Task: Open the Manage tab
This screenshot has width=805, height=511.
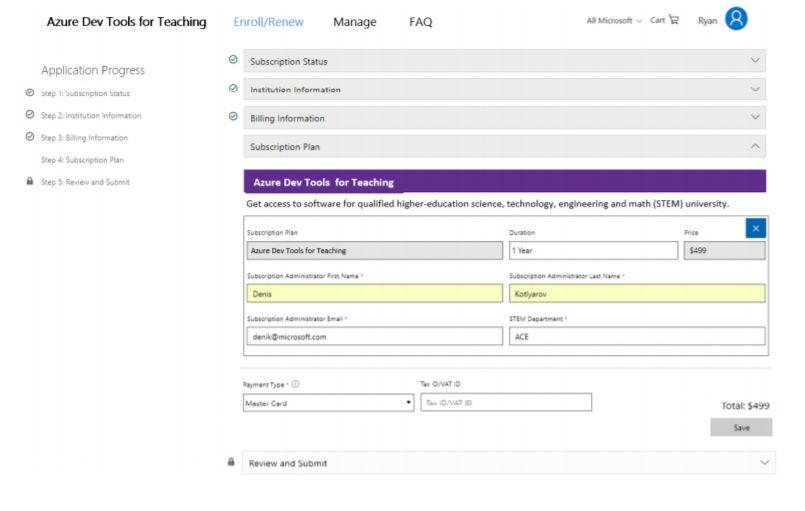Action: click(x=355, y=22)
